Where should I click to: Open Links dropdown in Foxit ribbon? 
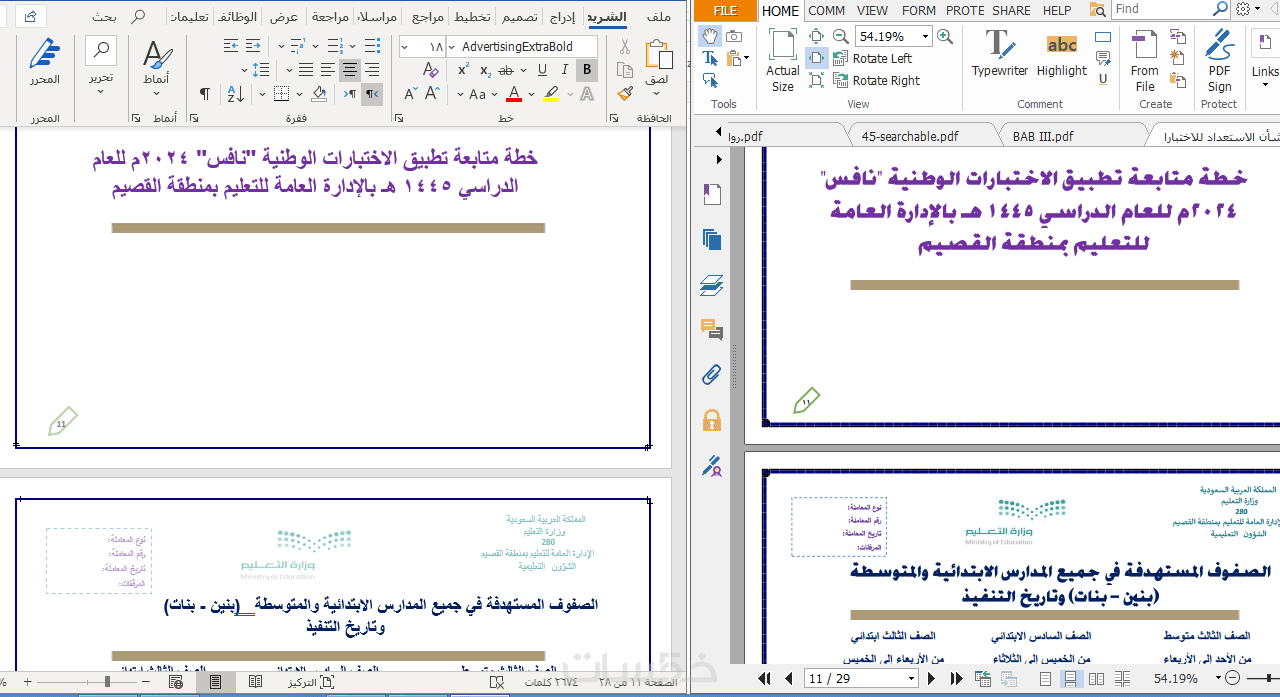point(1265,86)
